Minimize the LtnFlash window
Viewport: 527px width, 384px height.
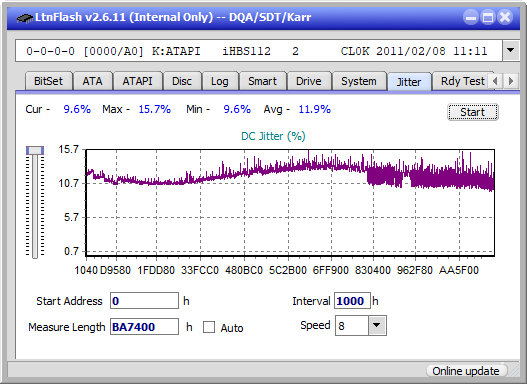point(471,17)
